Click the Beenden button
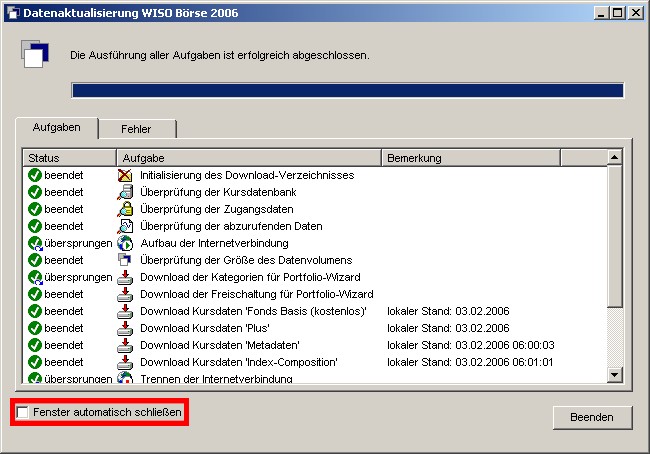The image size is (650, 454). tap(592, 417)
